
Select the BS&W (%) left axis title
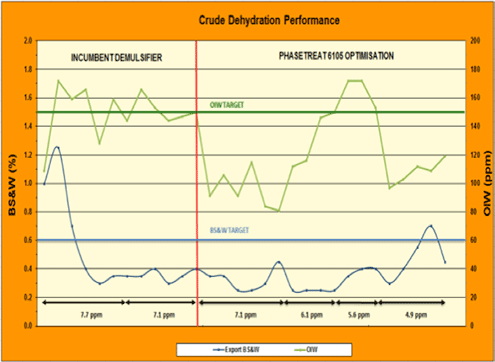(12, 185)
